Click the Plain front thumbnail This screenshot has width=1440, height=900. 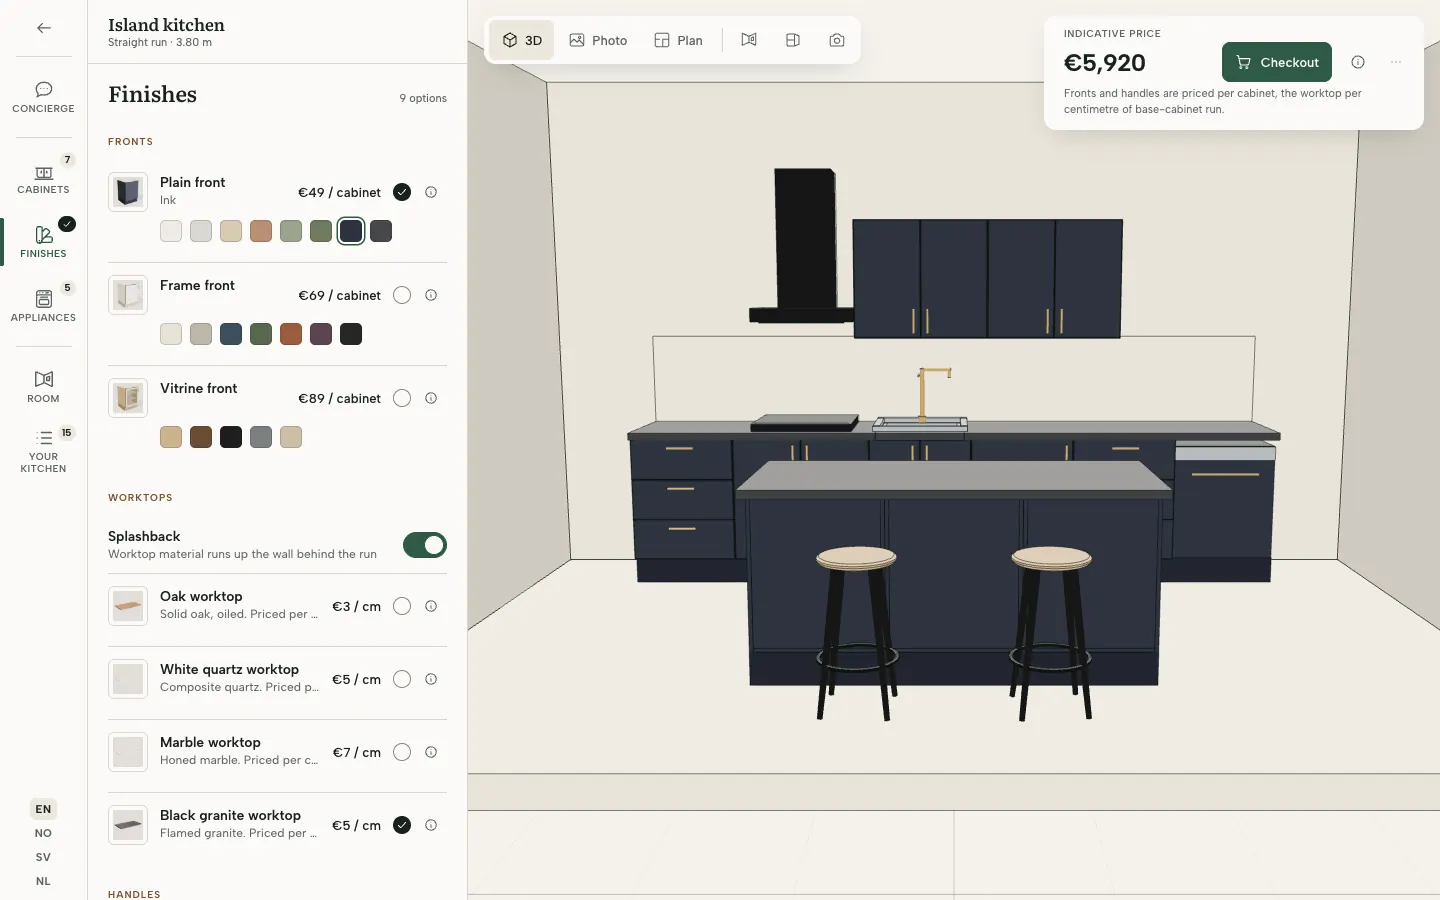(128, 192)
